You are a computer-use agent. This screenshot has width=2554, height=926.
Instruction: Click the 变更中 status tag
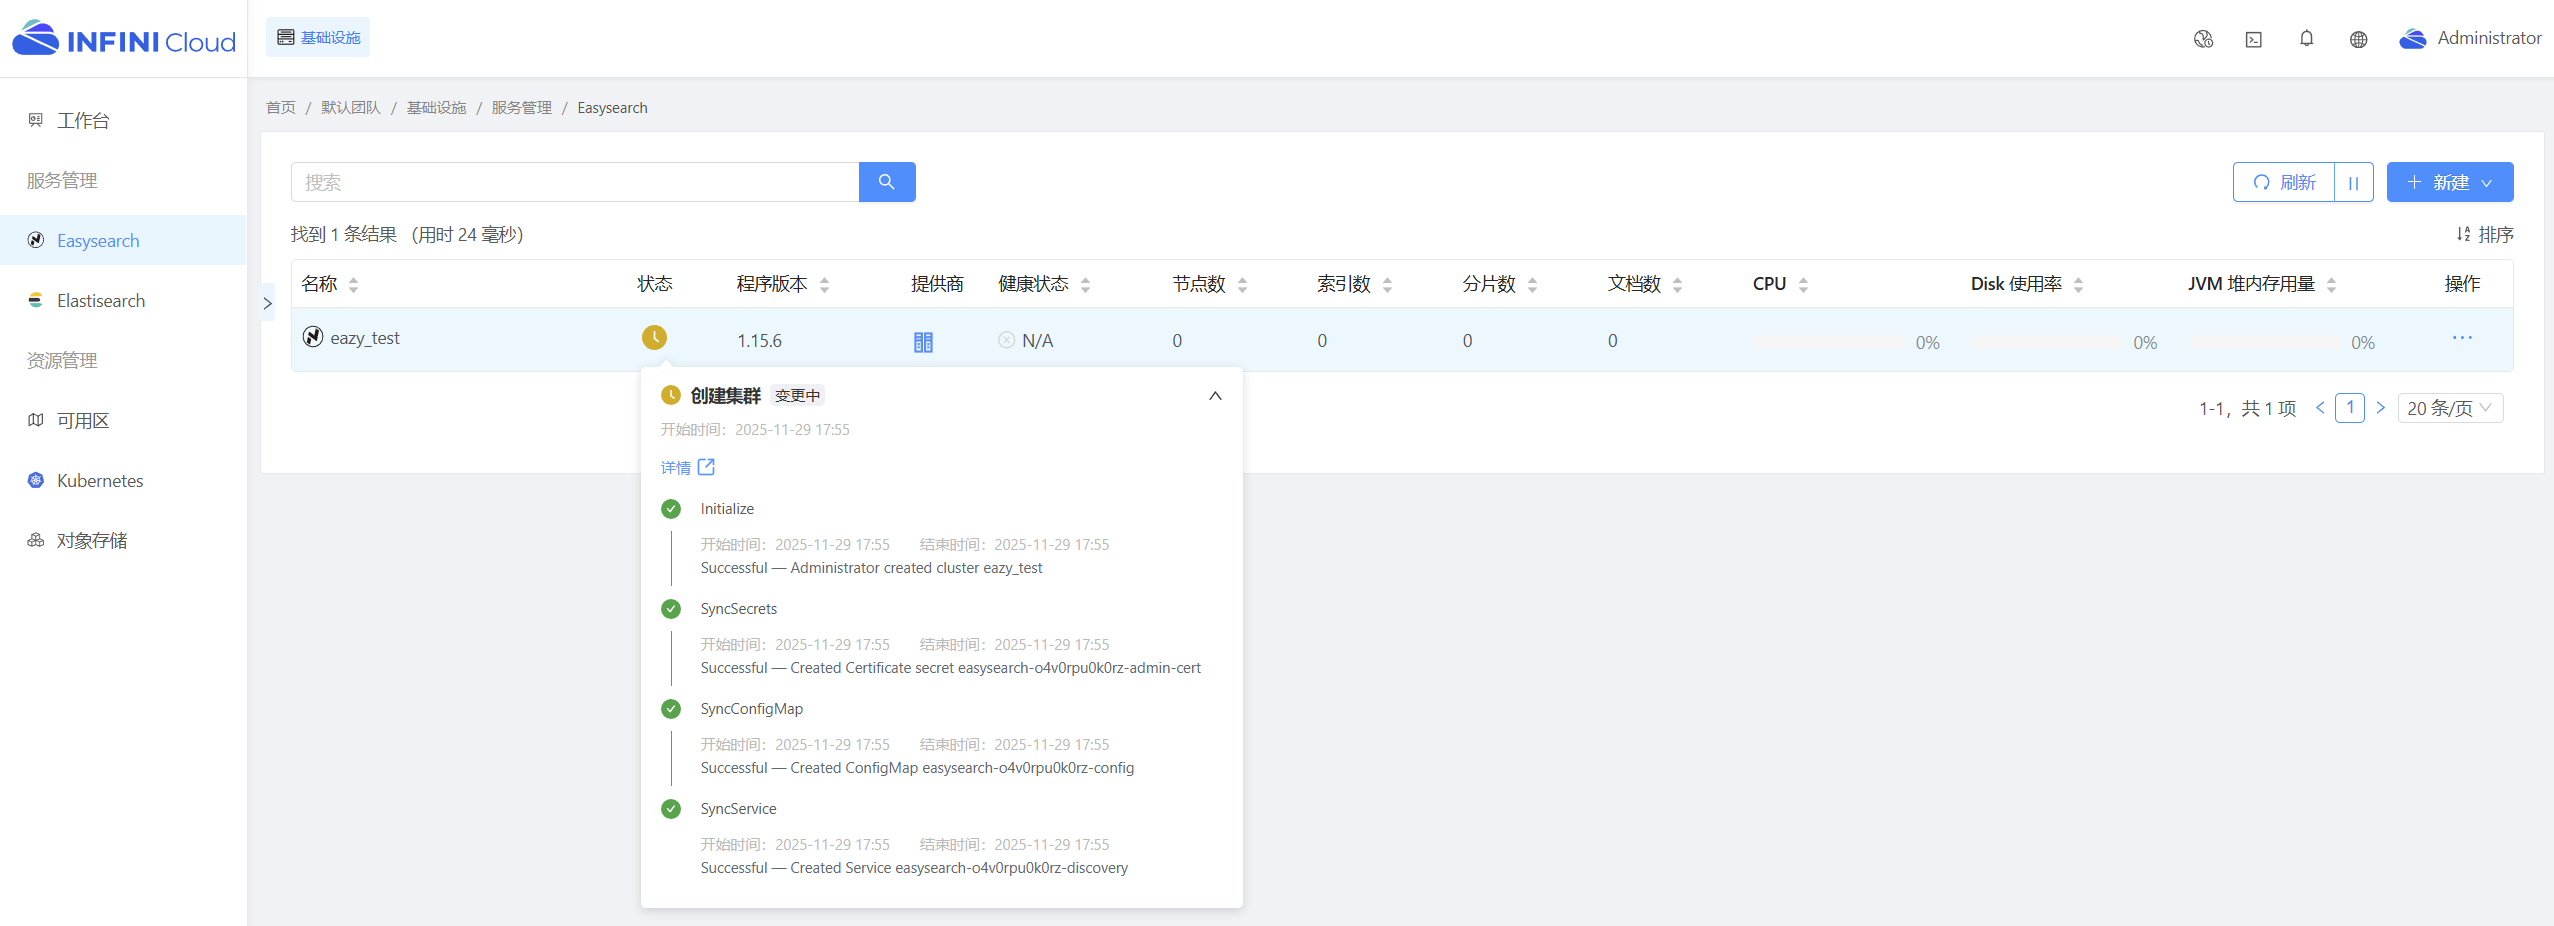point(797,395)
